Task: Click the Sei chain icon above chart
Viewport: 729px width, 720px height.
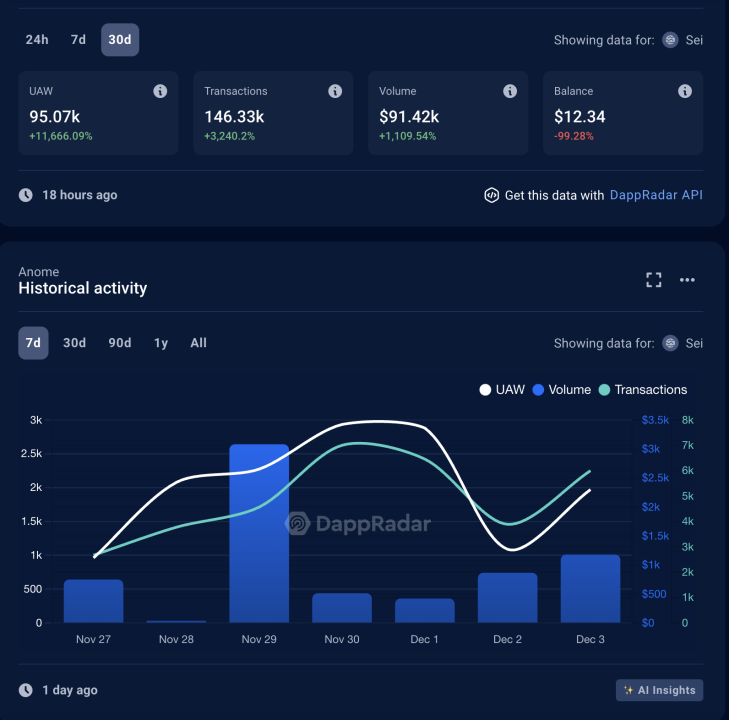Action: (x=670, y=343)
